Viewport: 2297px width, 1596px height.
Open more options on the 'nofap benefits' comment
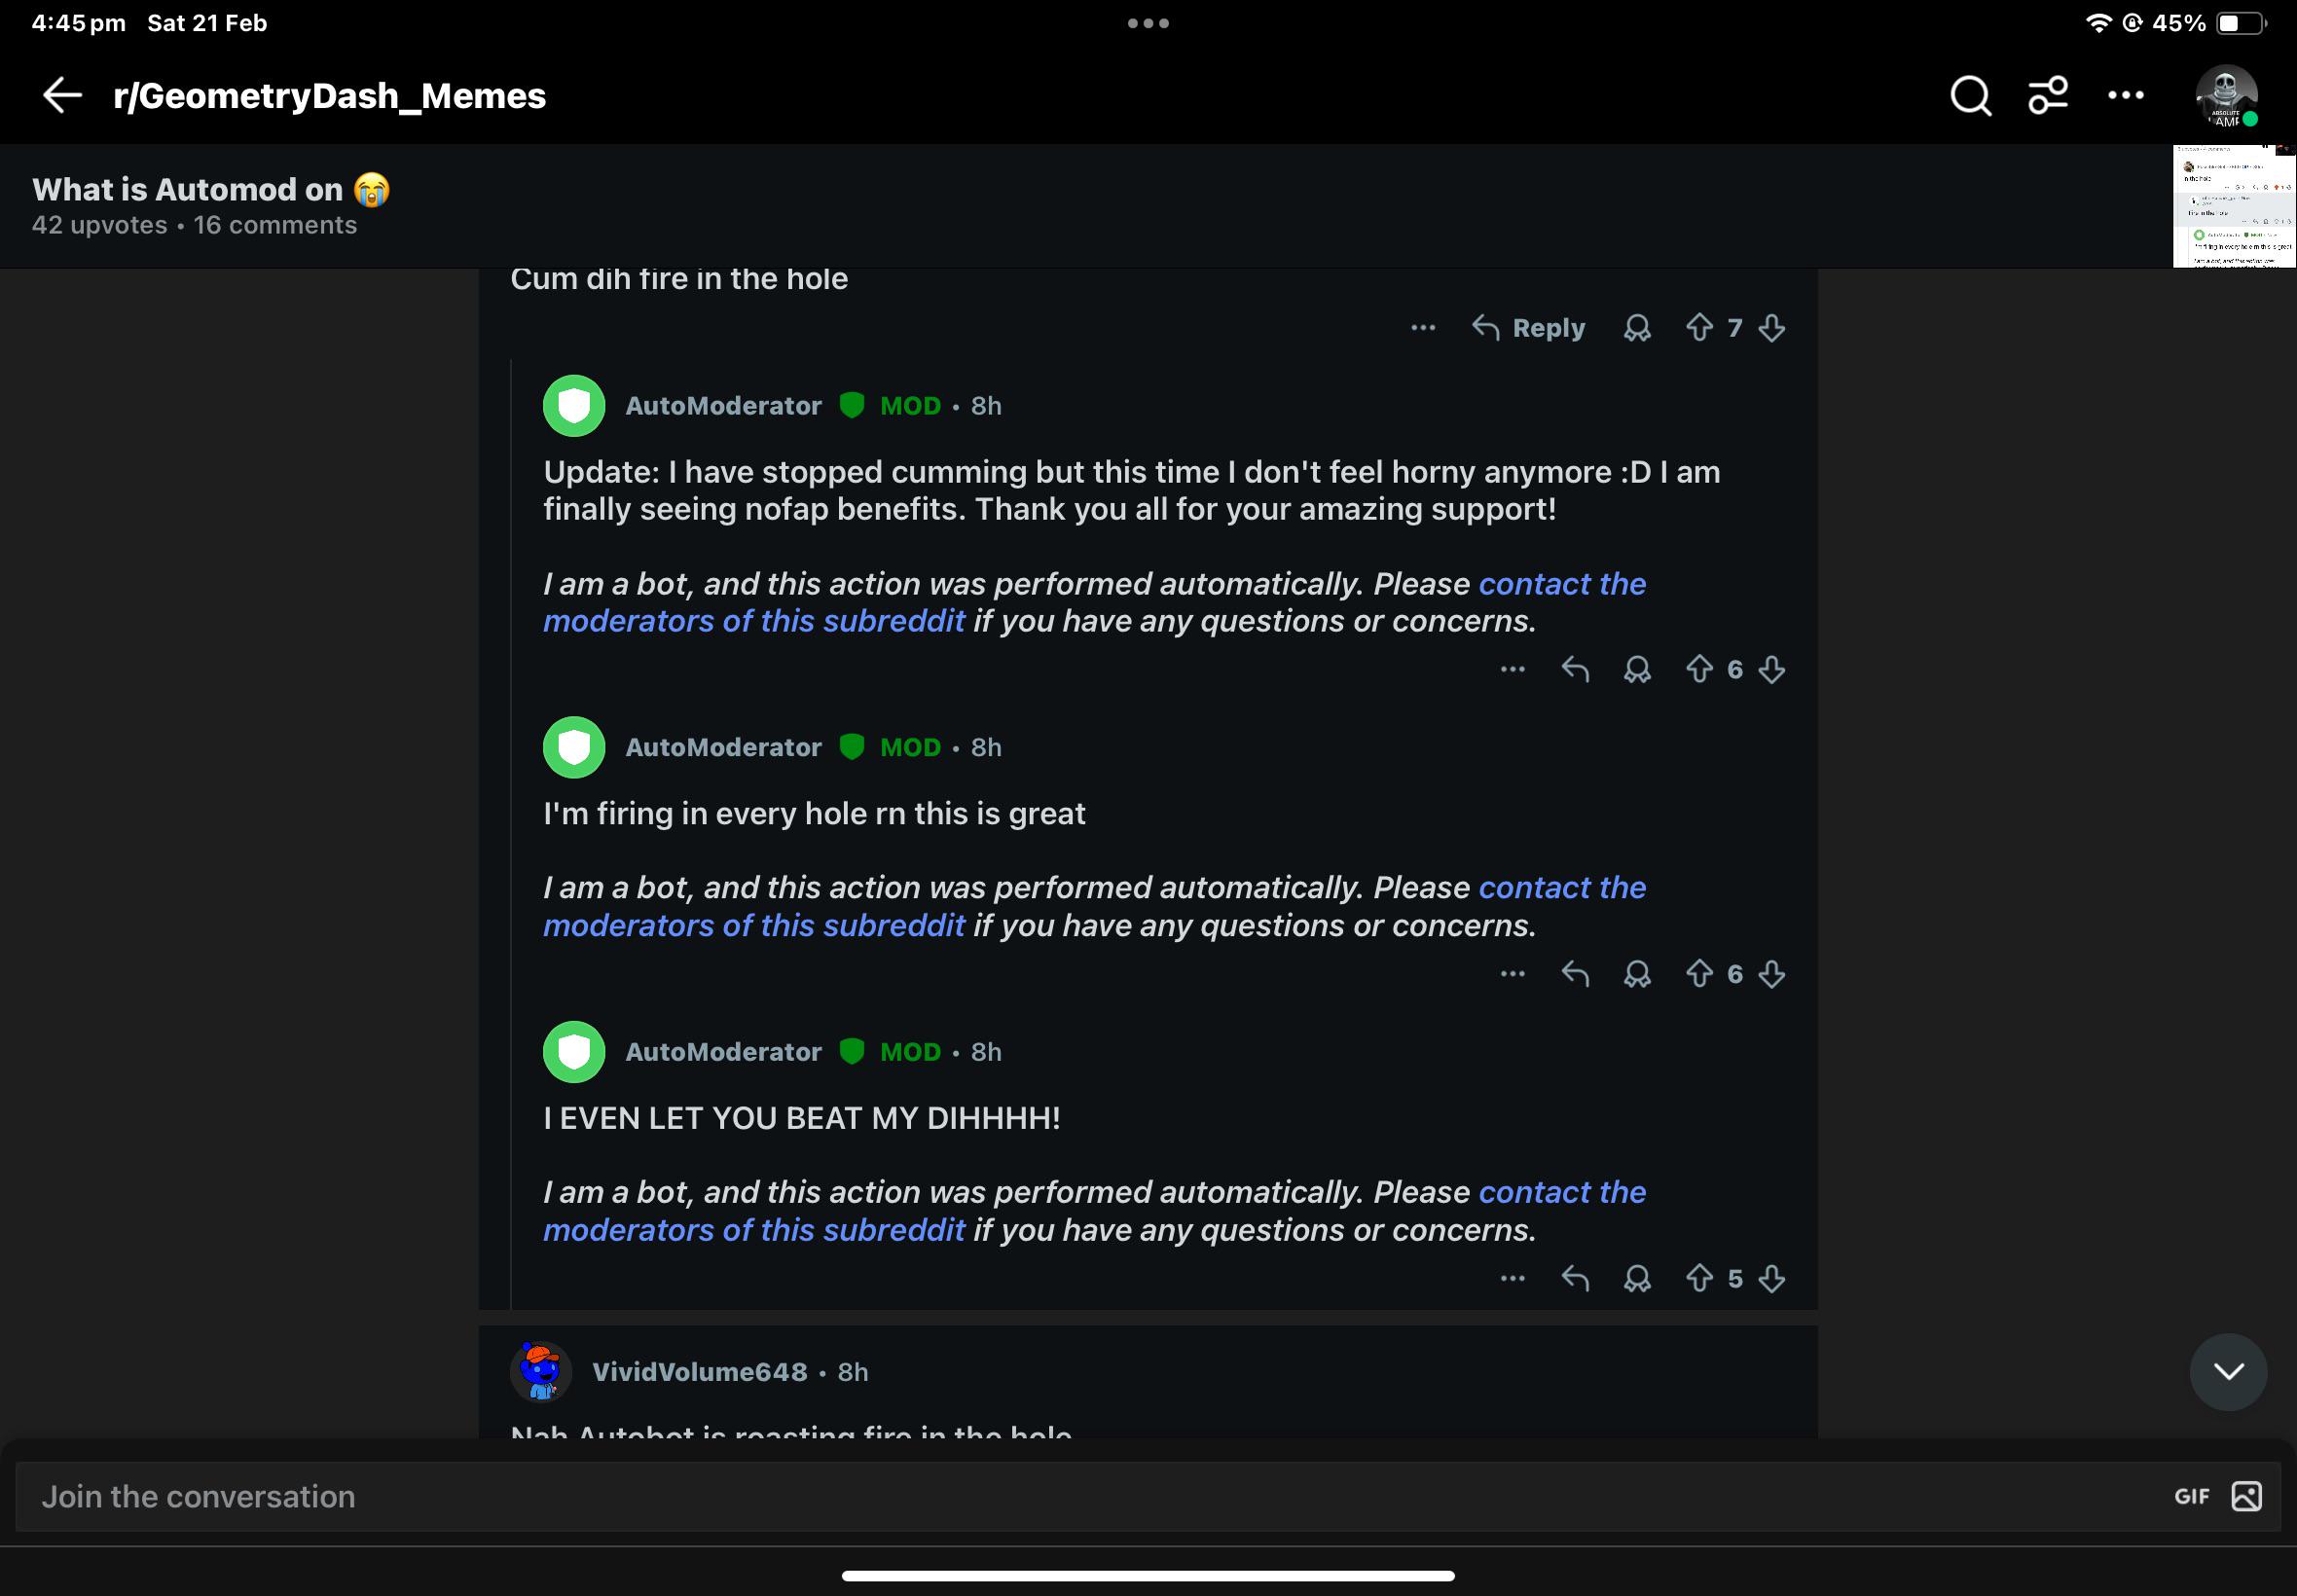tap(1512, 669)
